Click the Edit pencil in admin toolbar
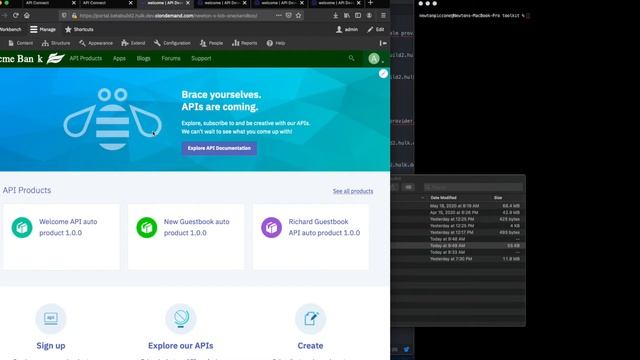The height and width of the screenshot is (360, 640). point(376,29)
